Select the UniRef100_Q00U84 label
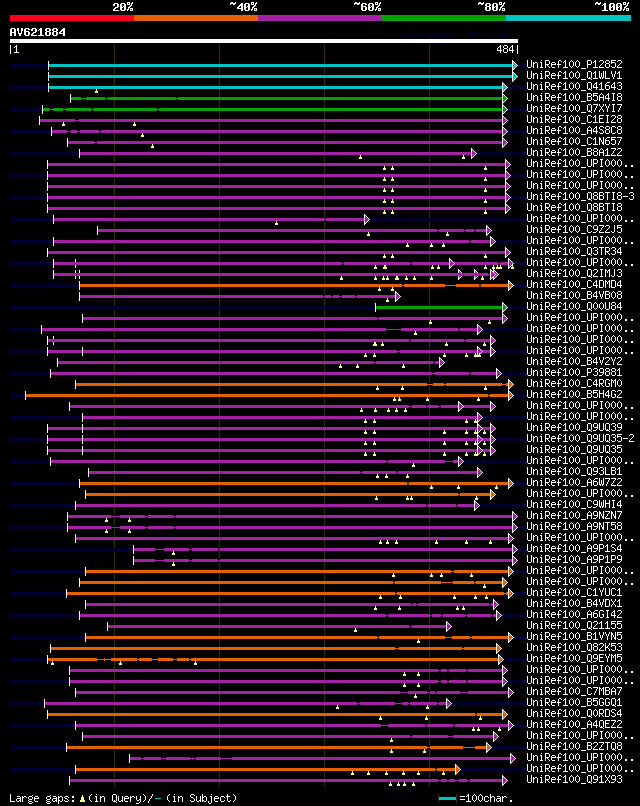This screenshot has height=806, width=640. 574,306
